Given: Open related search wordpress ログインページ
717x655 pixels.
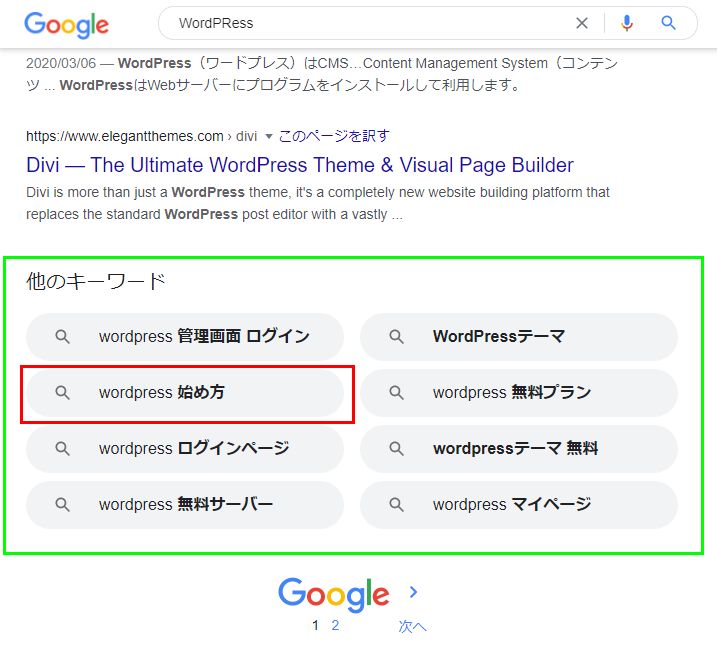Looking at the screenshot, I should (185, 449).
